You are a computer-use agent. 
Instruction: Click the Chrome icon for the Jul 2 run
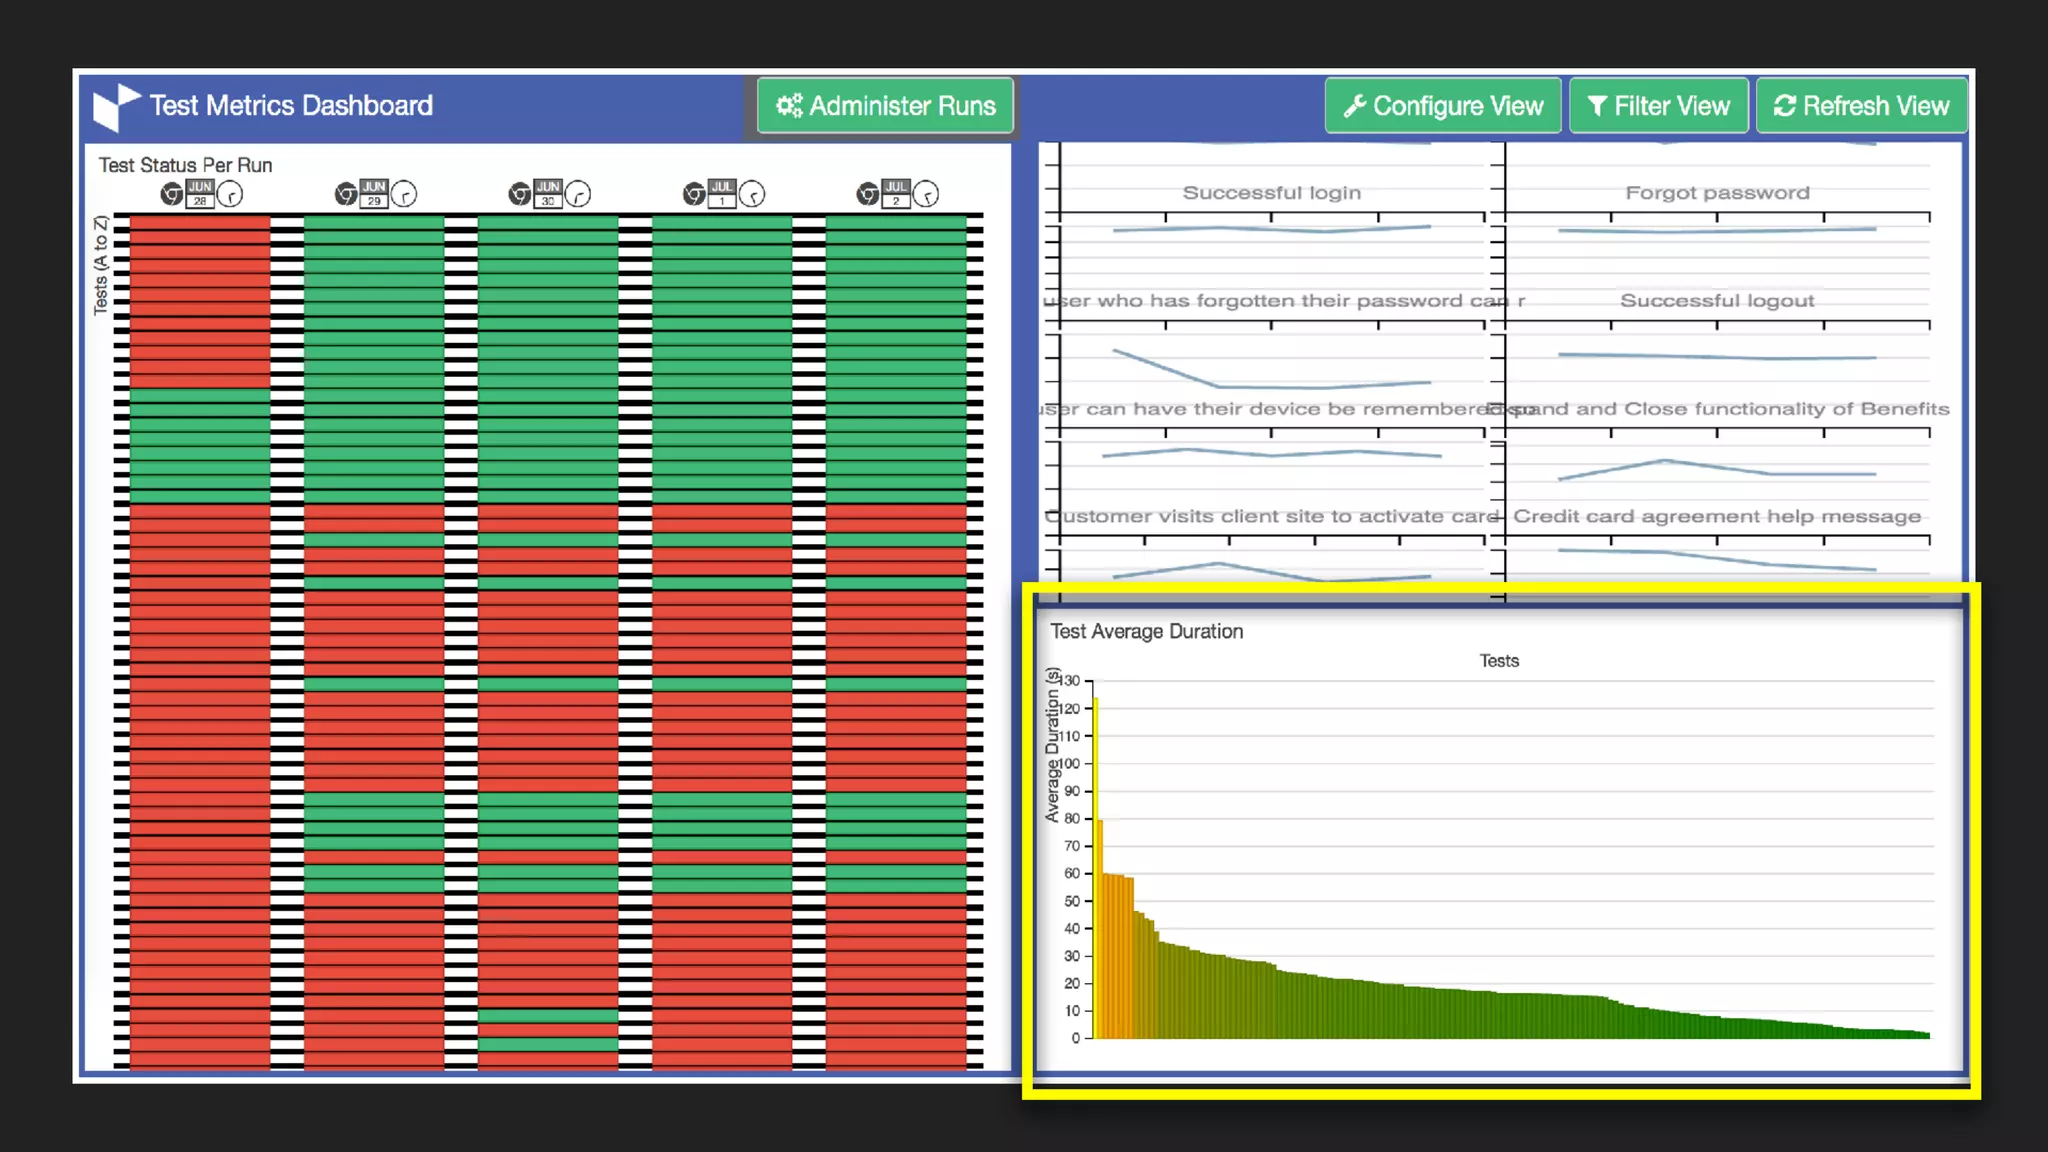click(868, 194)
